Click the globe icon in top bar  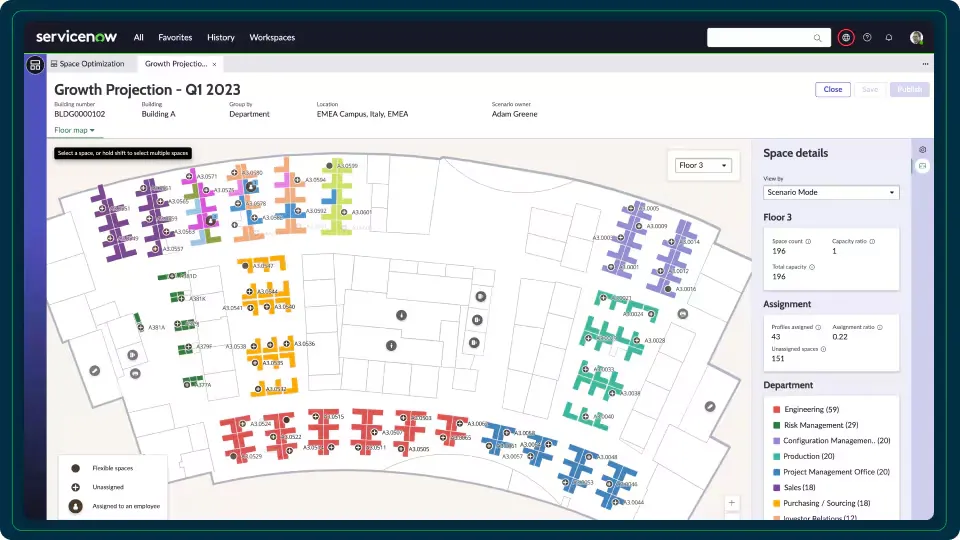846,37
